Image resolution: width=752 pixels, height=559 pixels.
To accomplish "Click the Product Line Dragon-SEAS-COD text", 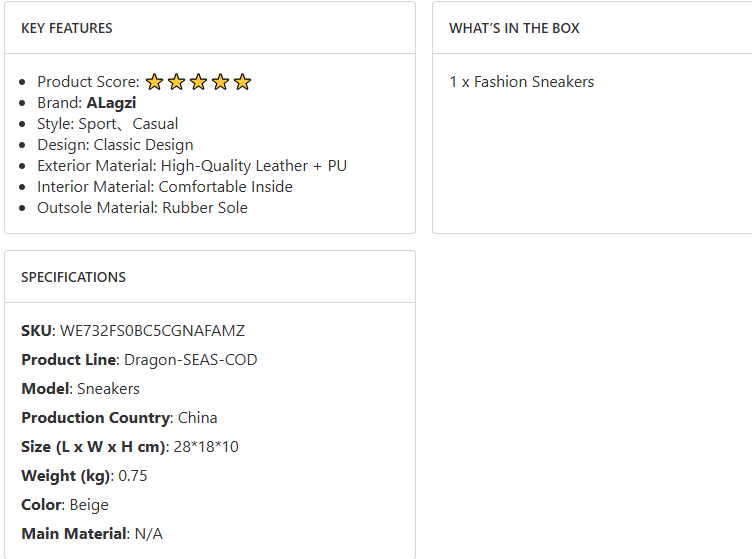I will pos(190,360).
